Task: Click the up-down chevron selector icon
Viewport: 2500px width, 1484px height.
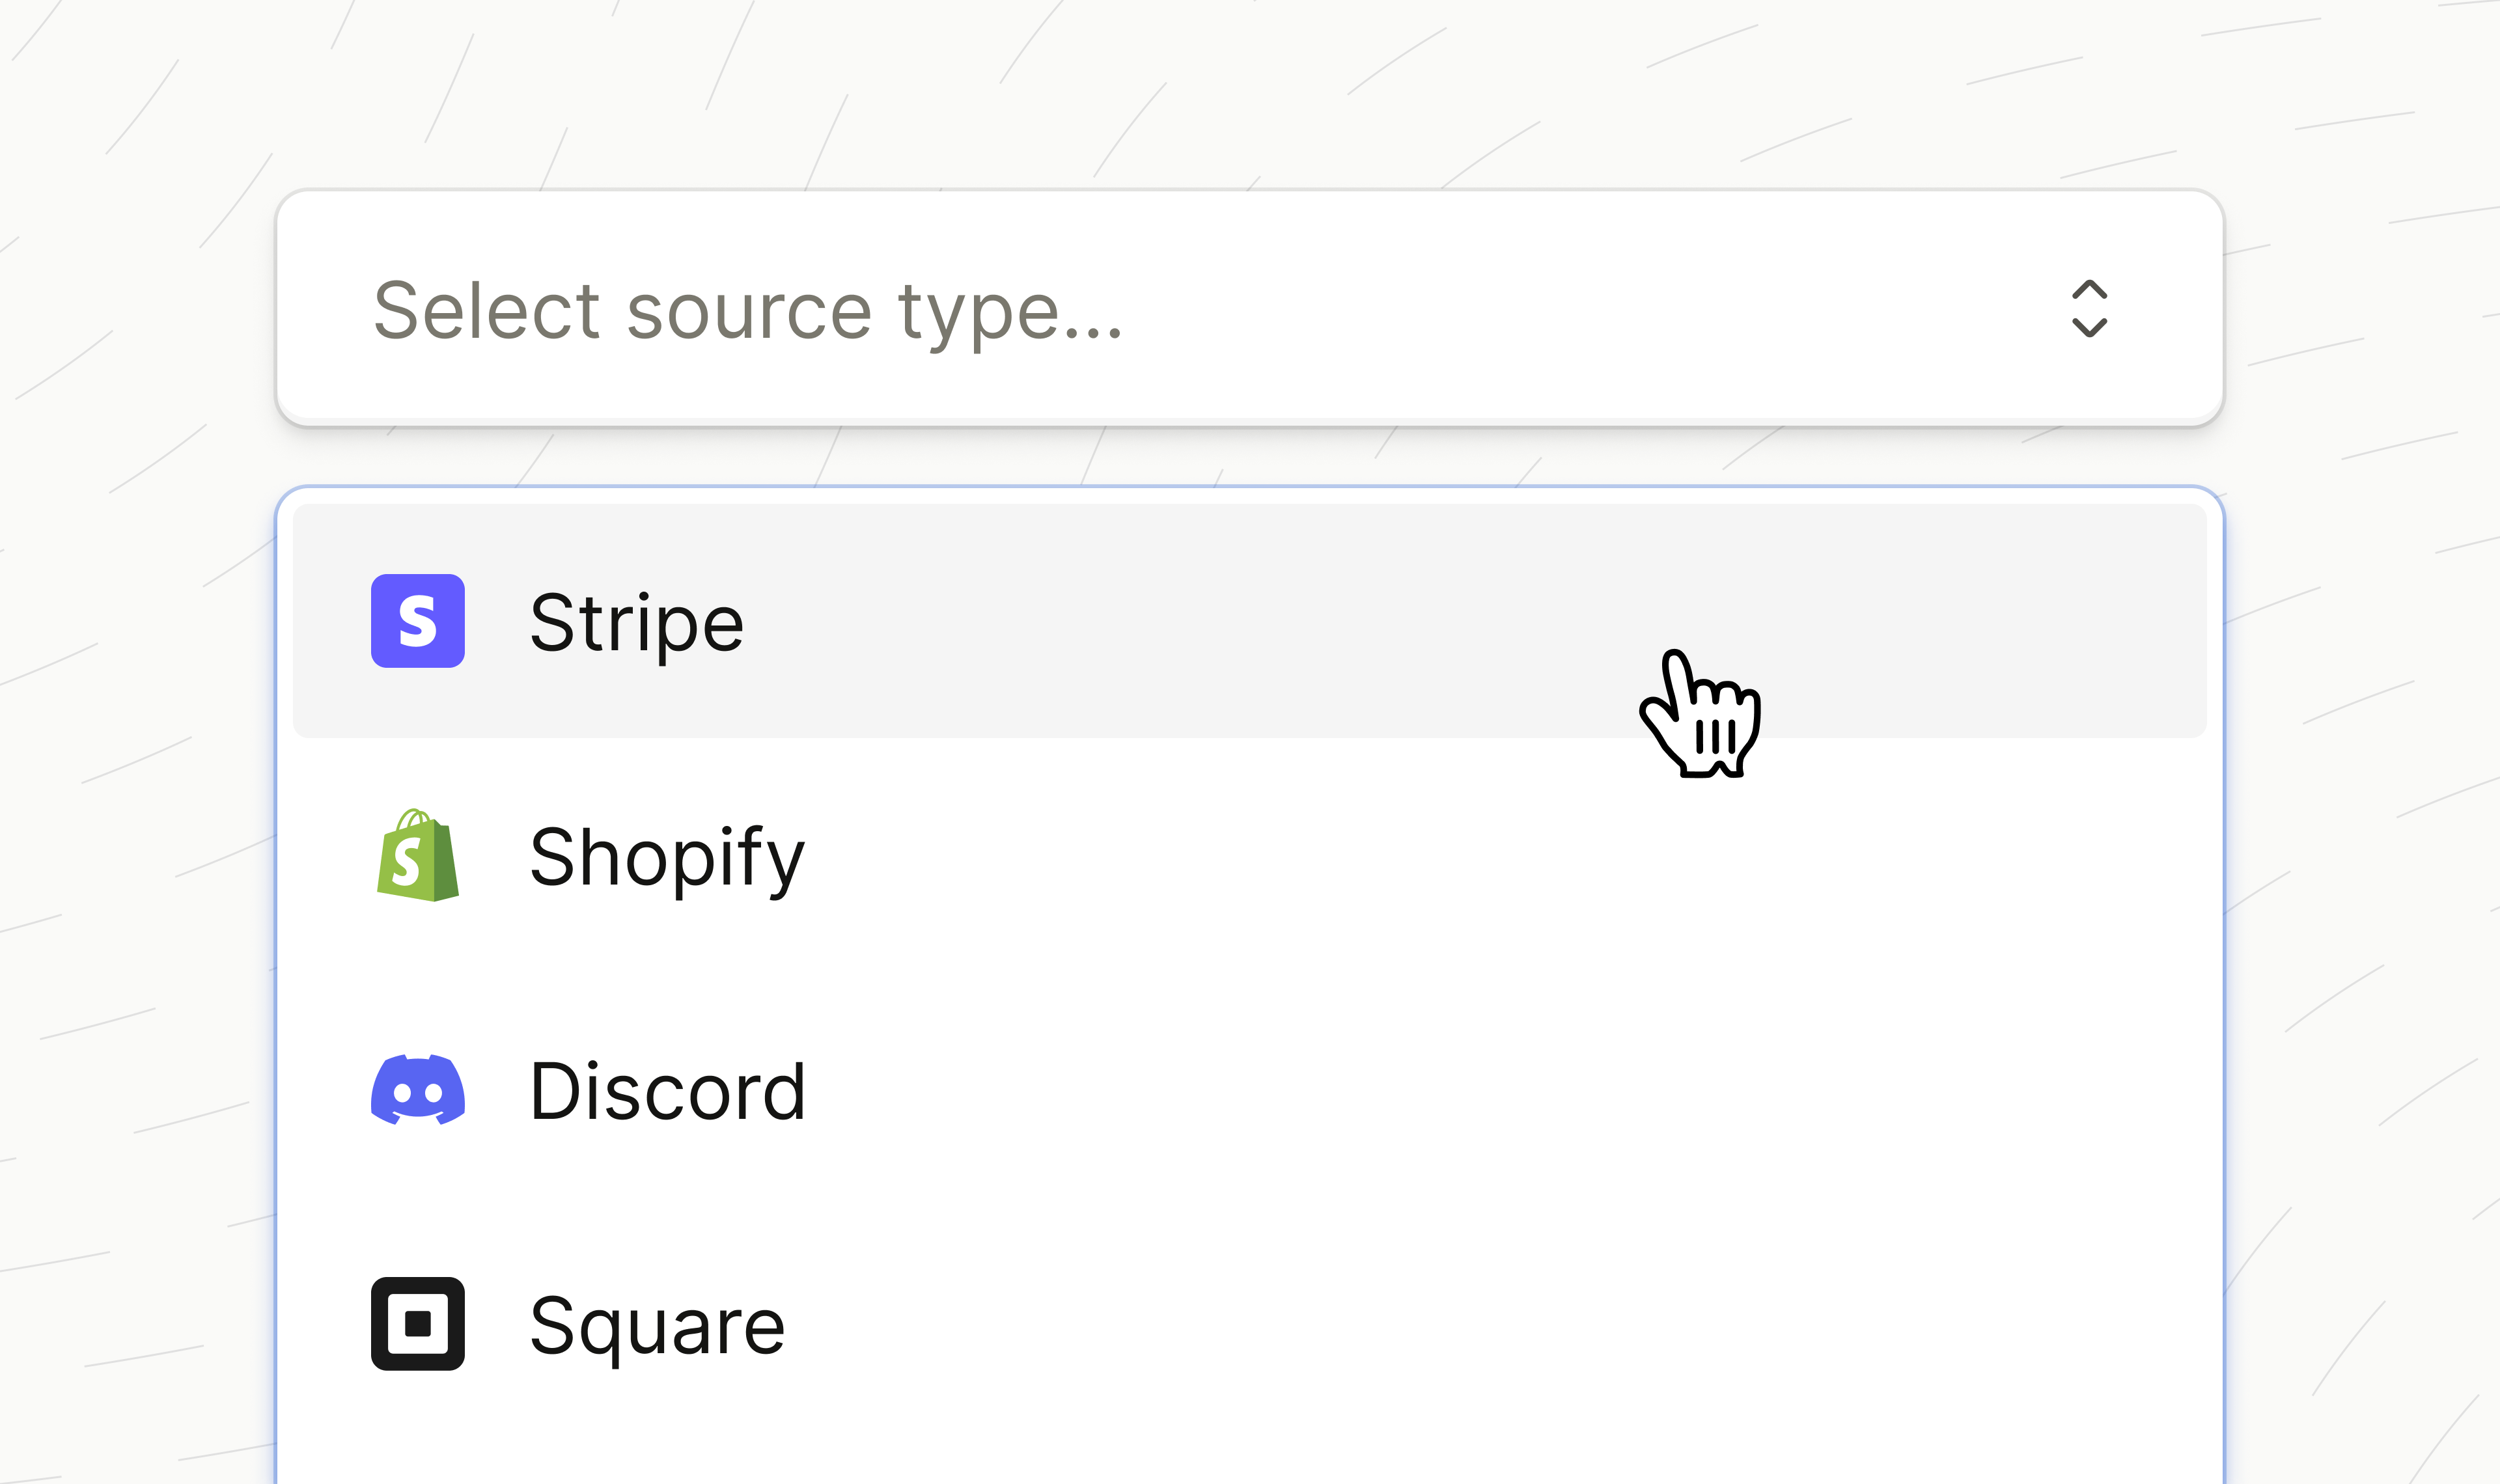Action: pos(2089,308)
